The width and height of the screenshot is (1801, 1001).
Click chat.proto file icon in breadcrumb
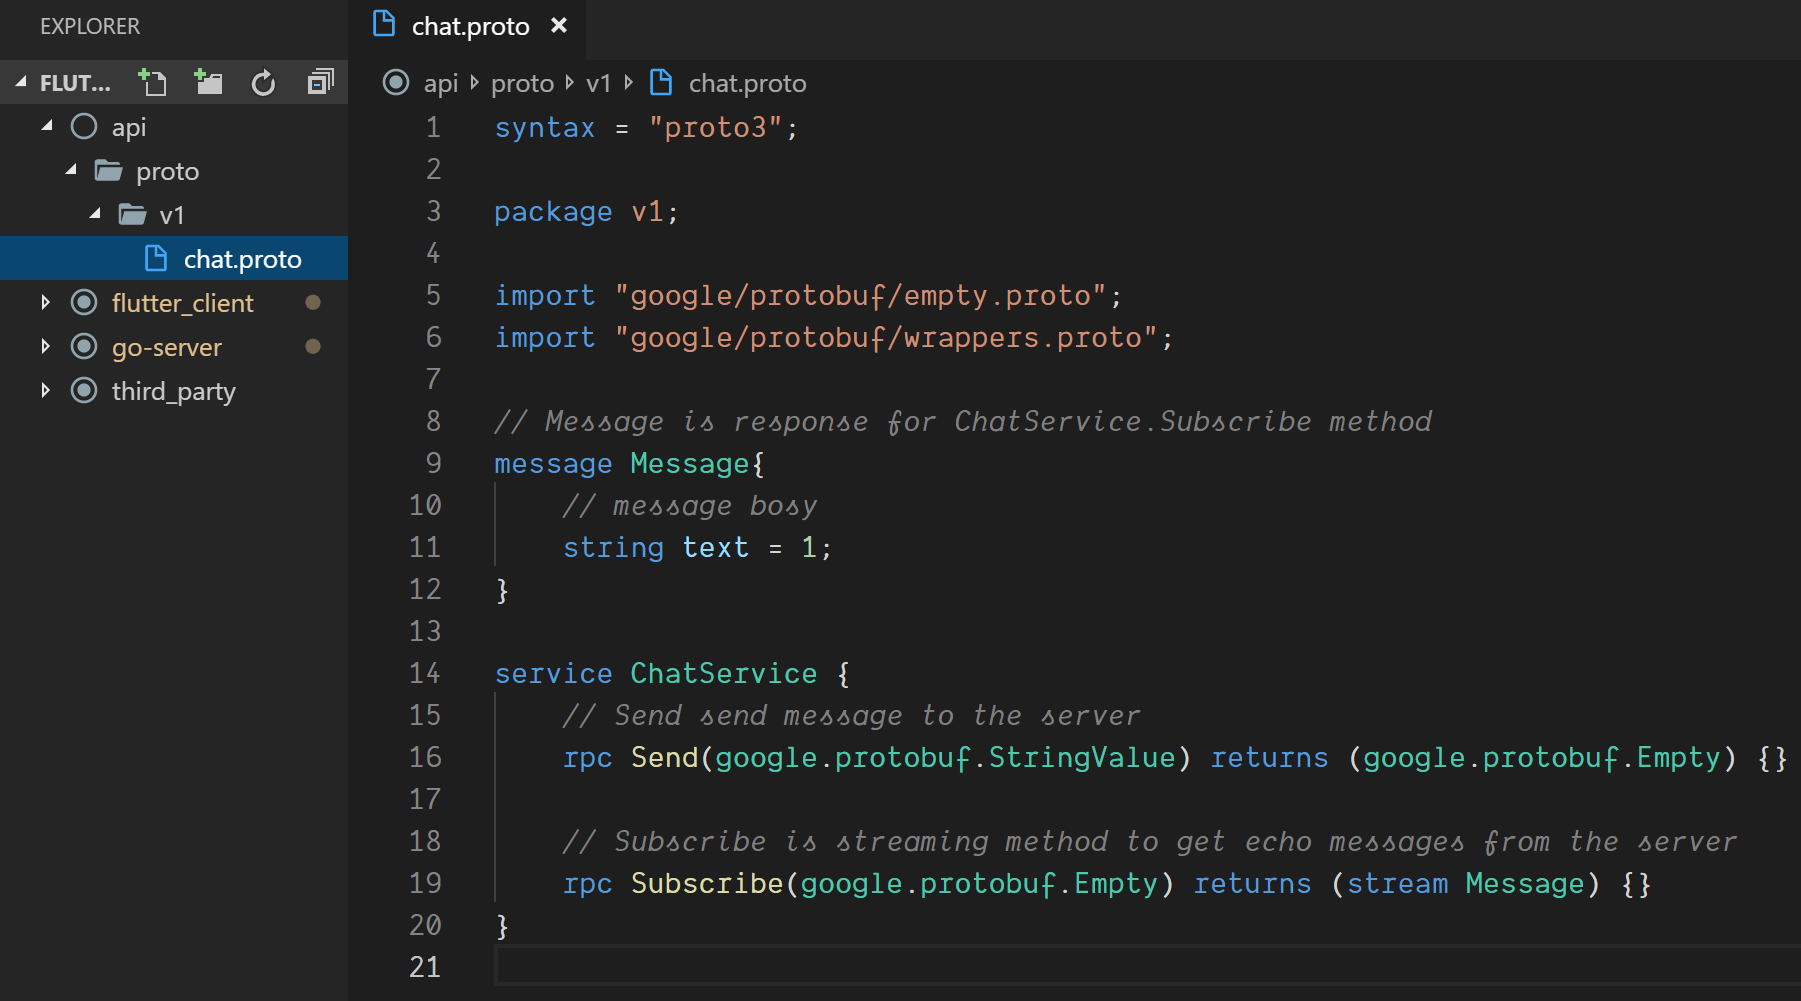click(x=661, y=82)
